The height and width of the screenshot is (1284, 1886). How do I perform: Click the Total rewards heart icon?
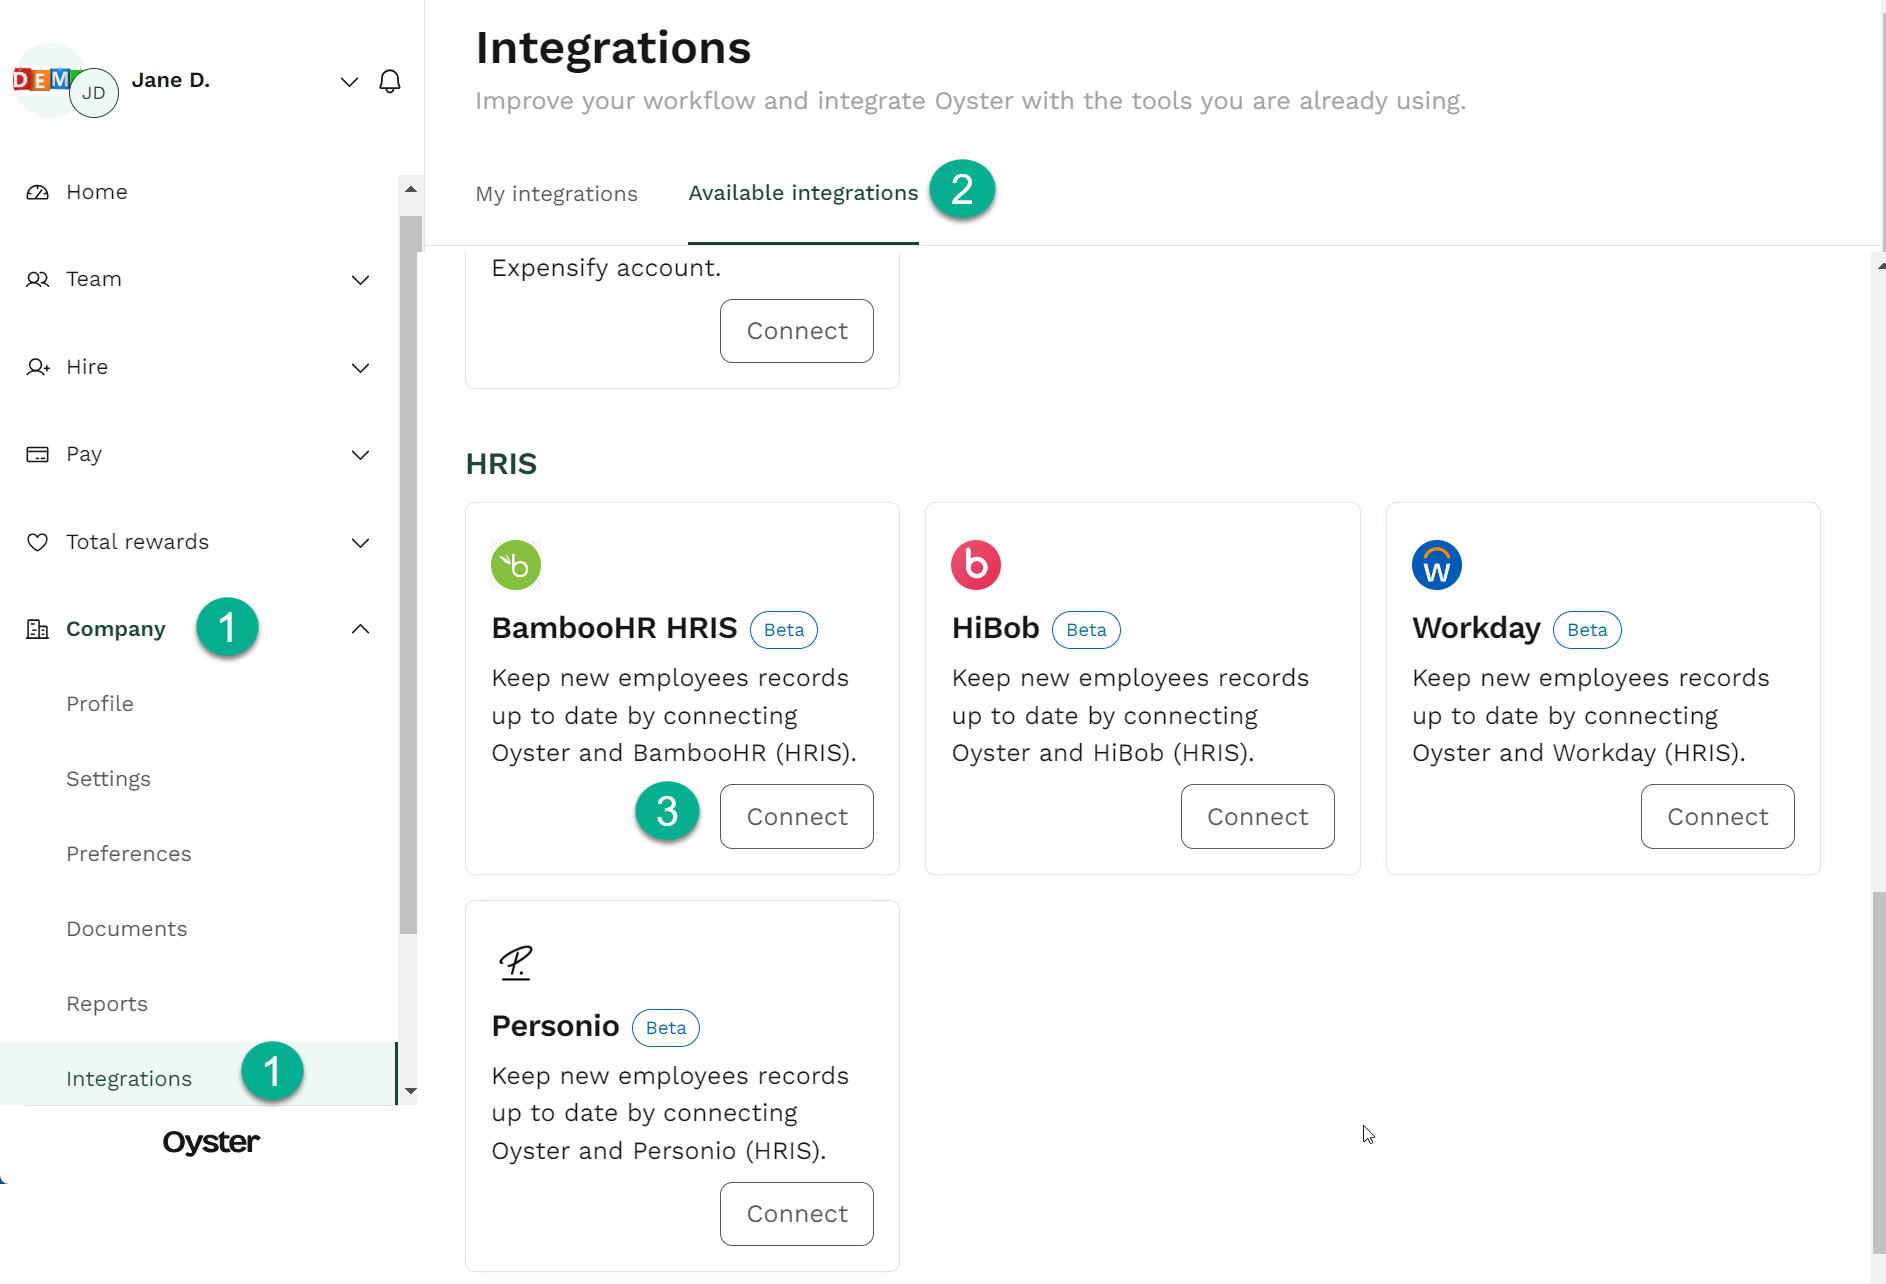37,542
